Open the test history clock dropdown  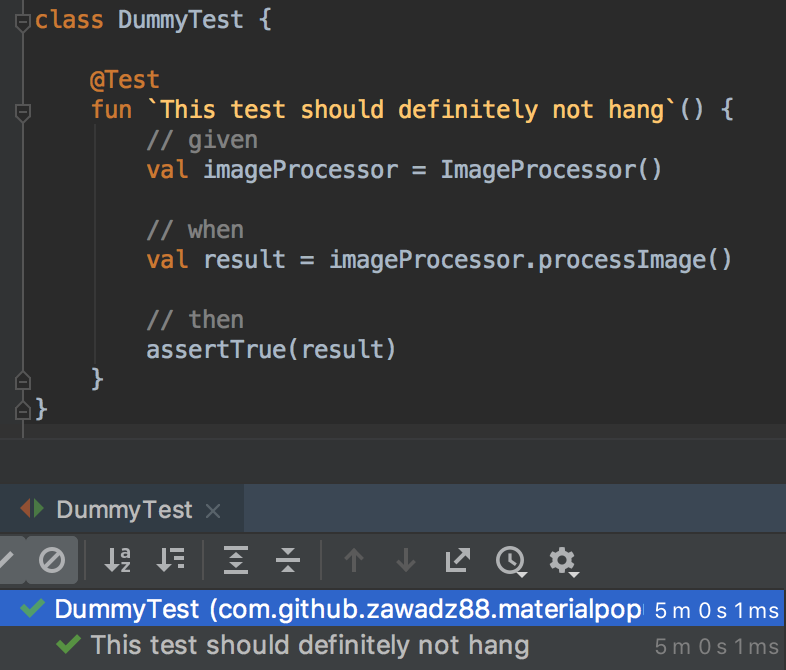tap(511, 561)
